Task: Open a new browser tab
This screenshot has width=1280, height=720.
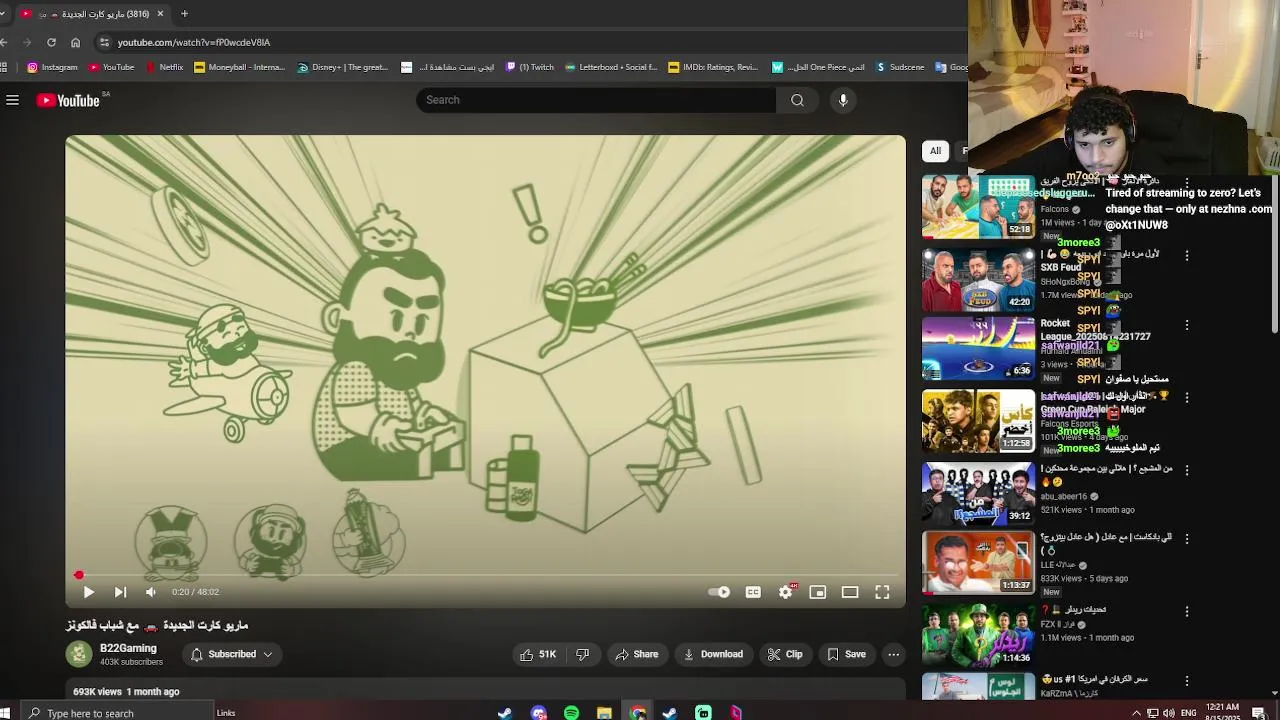Action: 184,14
